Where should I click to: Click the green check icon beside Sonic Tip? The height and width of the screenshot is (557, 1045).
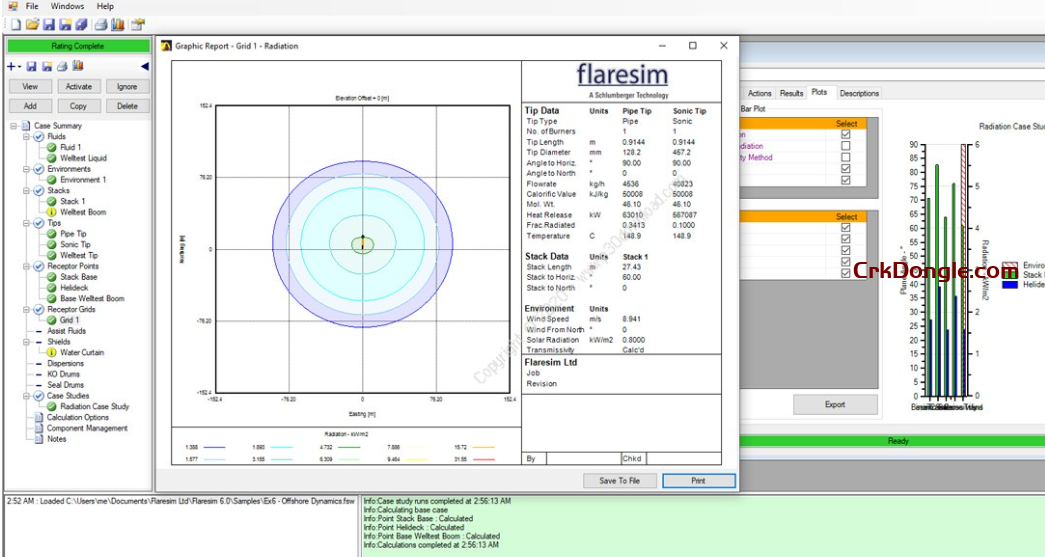(x=52, y=245)
